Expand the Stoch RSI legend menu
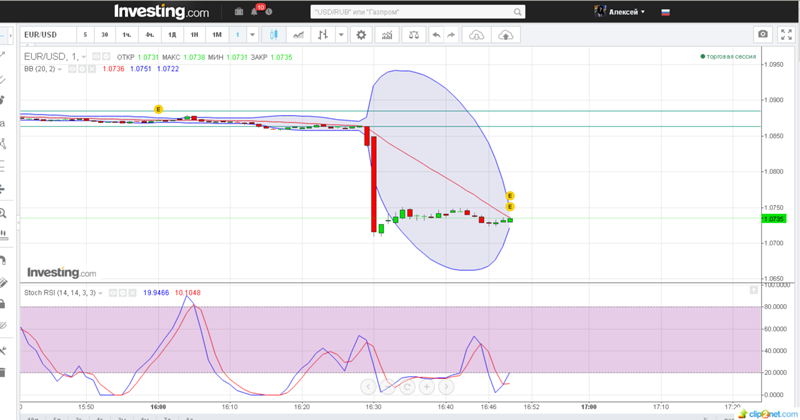This screenshot has height=420, width=800. tap(101, 293)
